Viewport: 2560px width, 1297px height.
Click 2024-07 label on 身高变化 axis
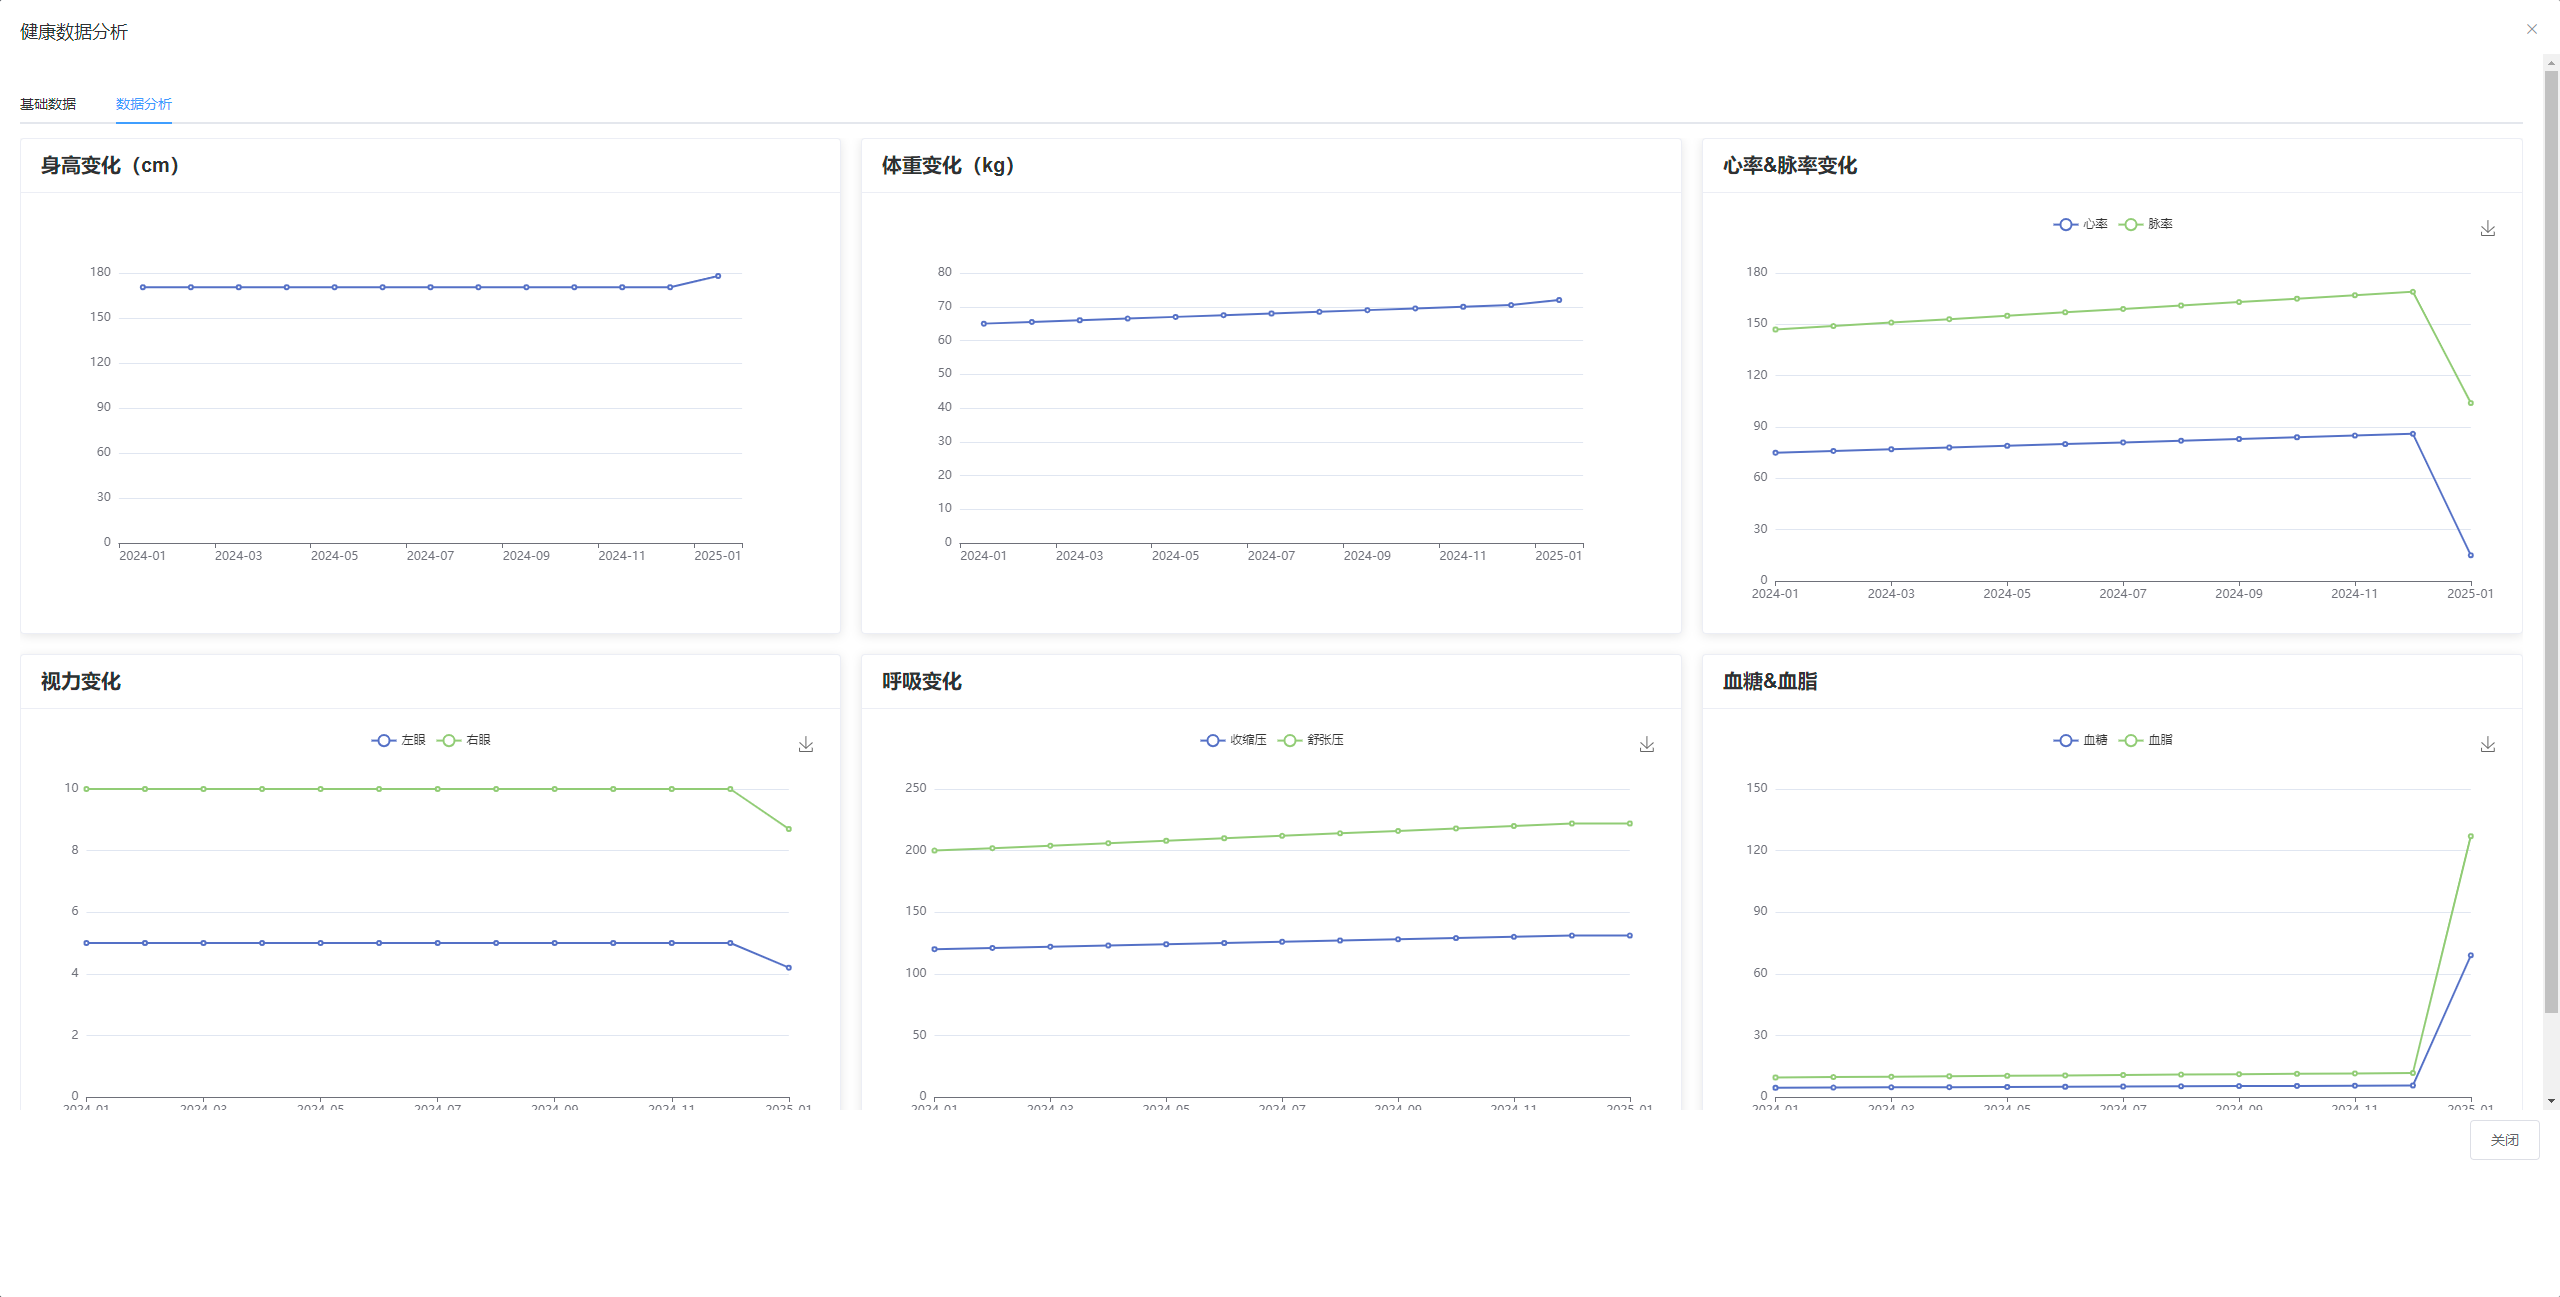(430, 556)
